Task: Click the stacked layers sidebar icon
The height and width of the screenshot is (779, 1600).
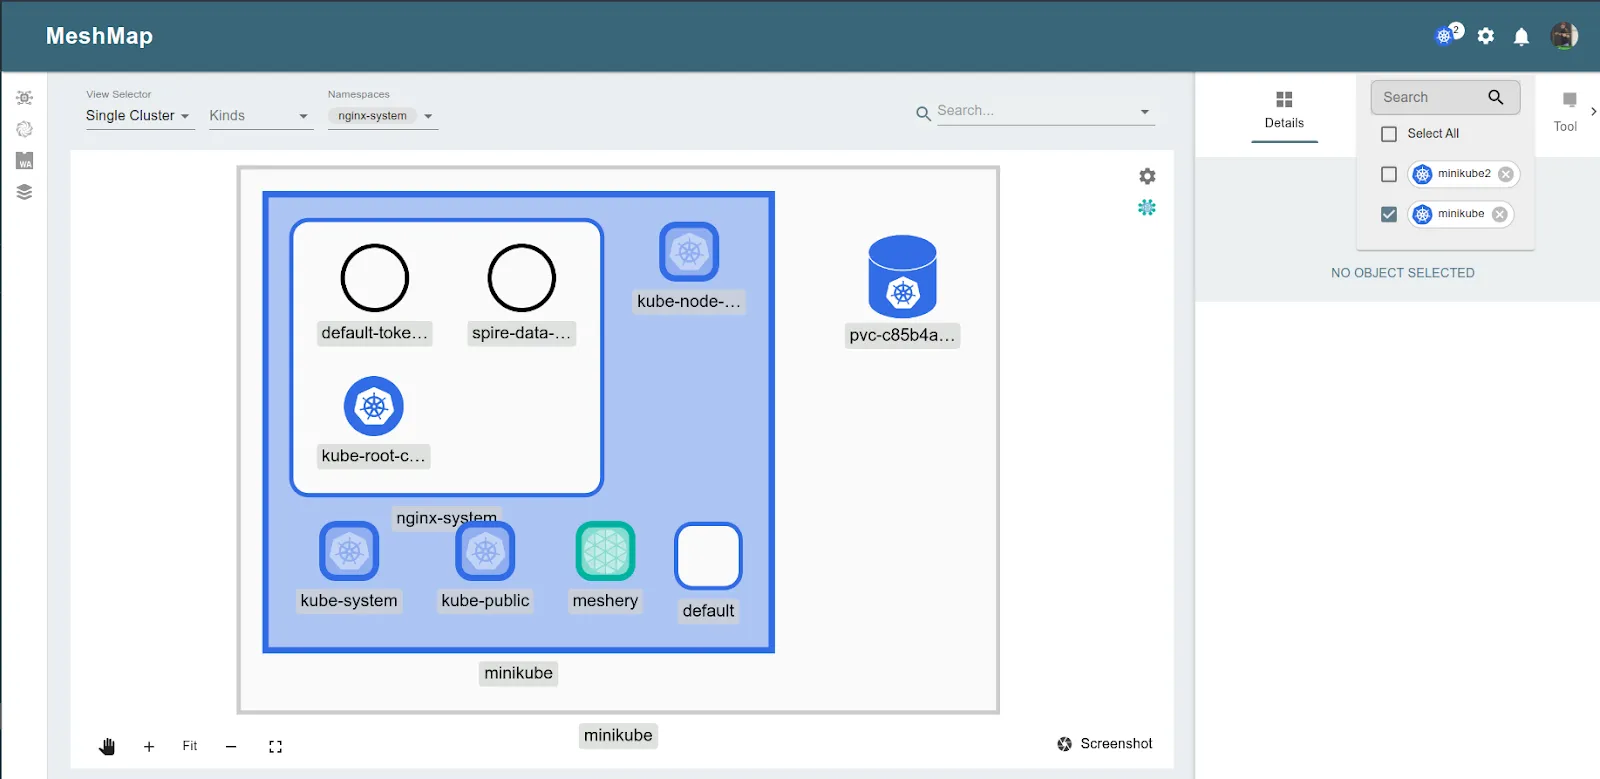Action: pyautogui.click(x=25, y=192)
